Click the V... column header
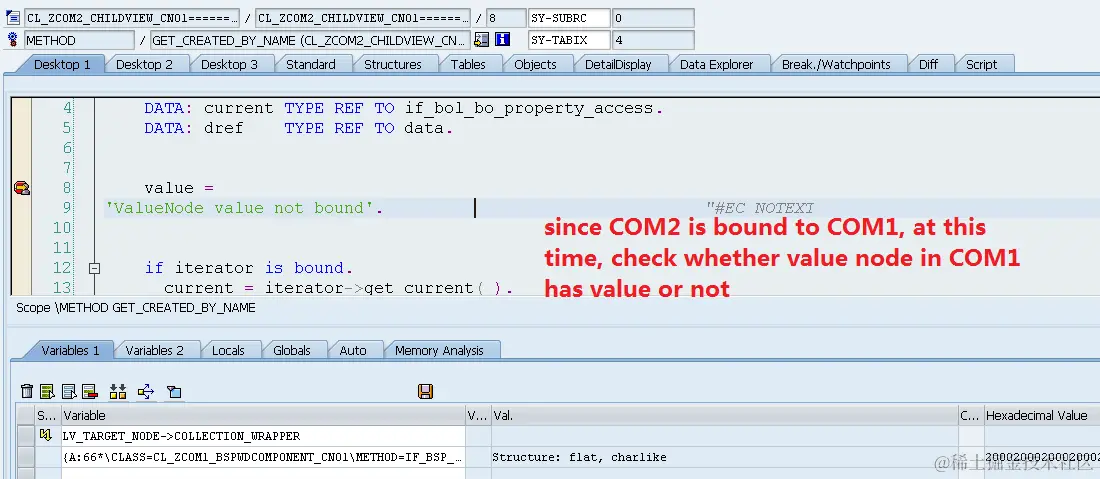Image resolution: width=1100 pixels, height=479 pixels. [x=478, y=415]
